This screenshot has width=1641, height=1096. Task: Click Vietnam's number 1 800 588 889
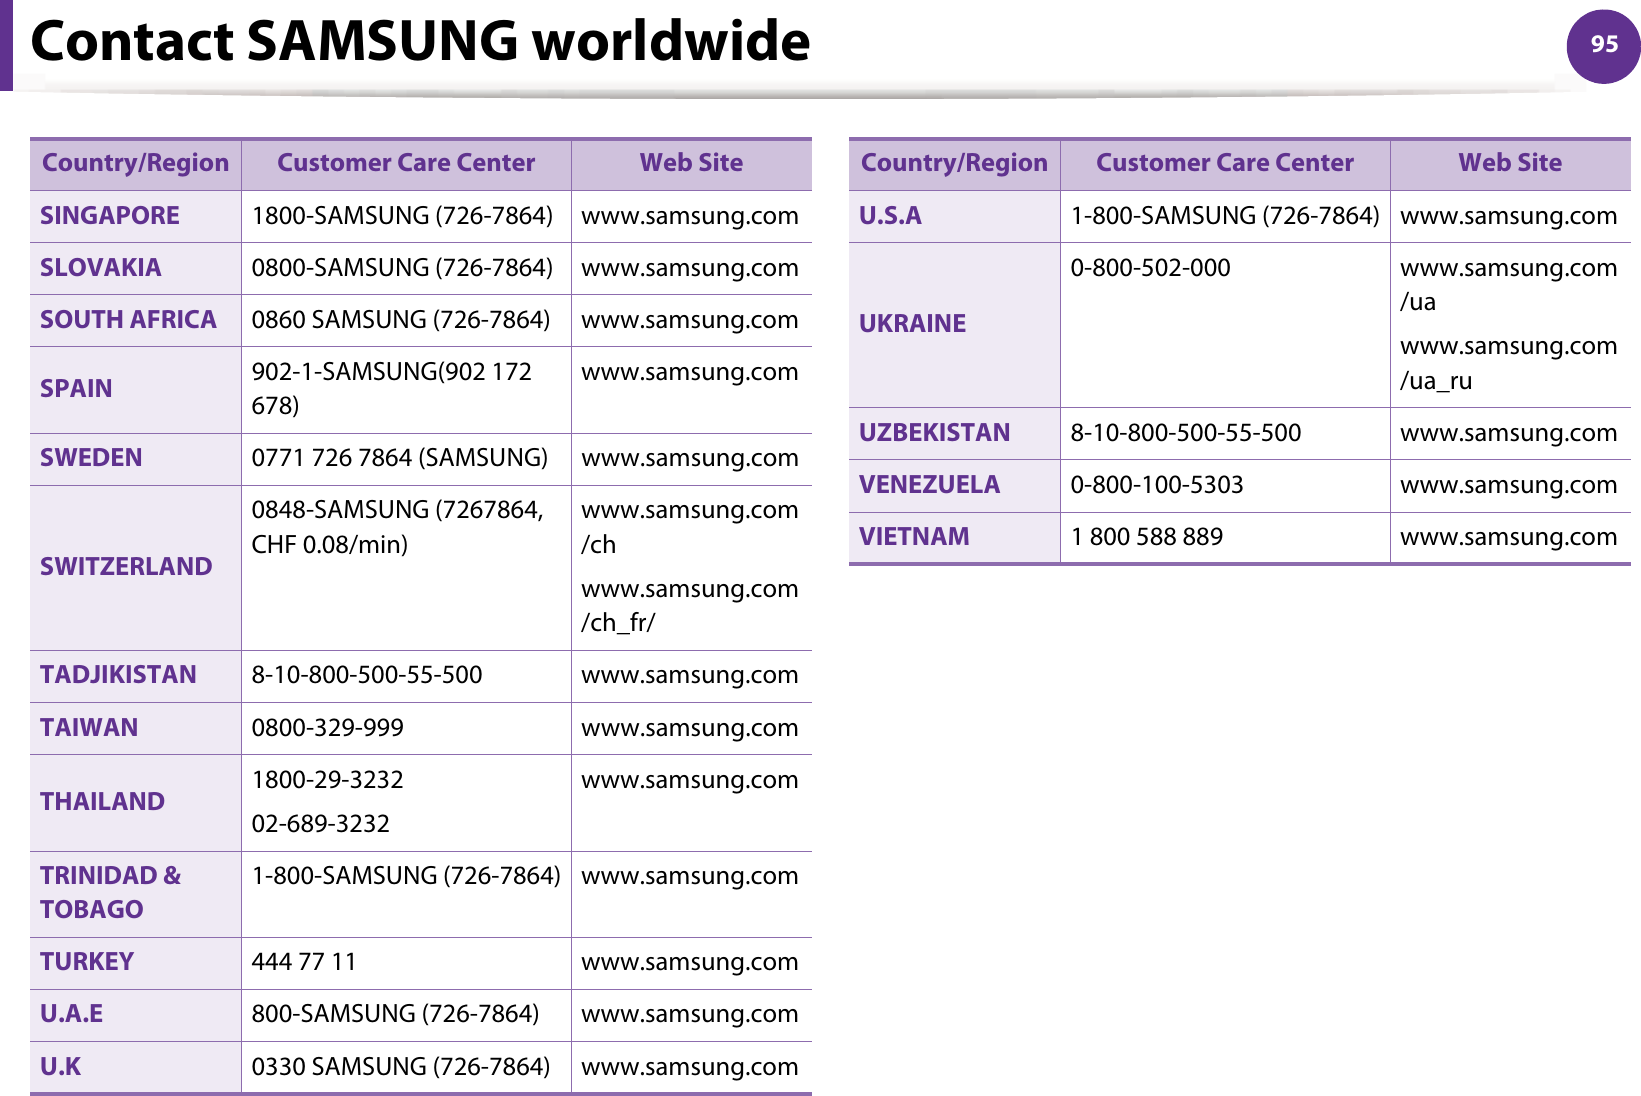pyautogui.click(x=1147, y=537)
